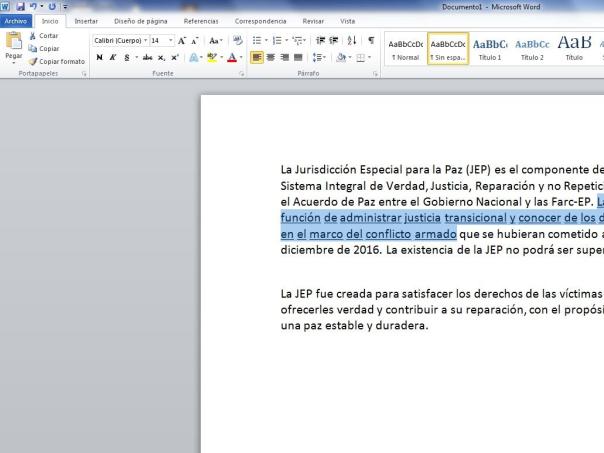Toggle bold formatting
Image resolution: width=604 pixels, height=453 pixels.
coord(98,58)
